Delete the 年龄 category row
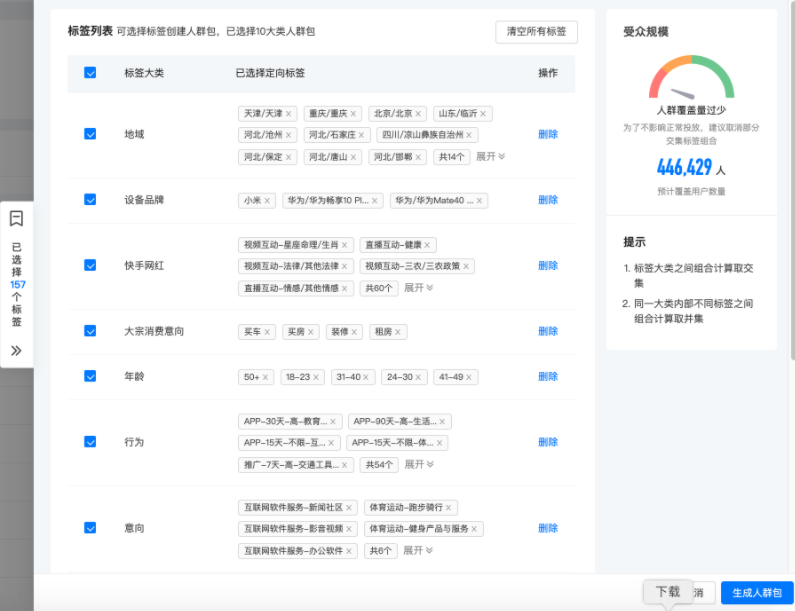795x611 pixels. 548,376
